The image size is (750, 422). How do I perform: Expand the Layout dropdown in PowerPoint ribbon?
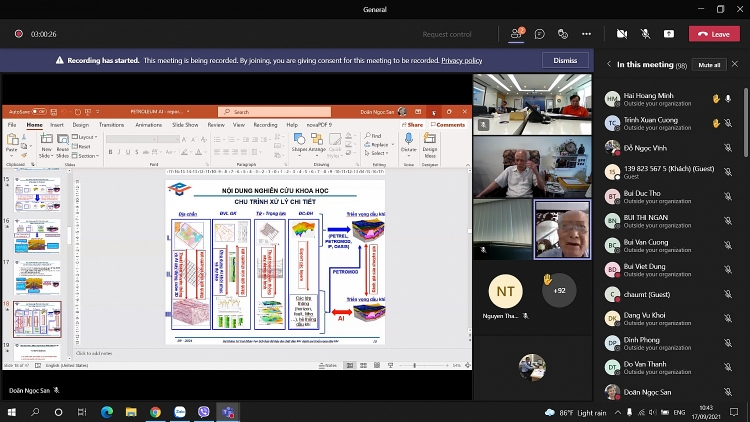pyautogui.click(x=86, y=137)
